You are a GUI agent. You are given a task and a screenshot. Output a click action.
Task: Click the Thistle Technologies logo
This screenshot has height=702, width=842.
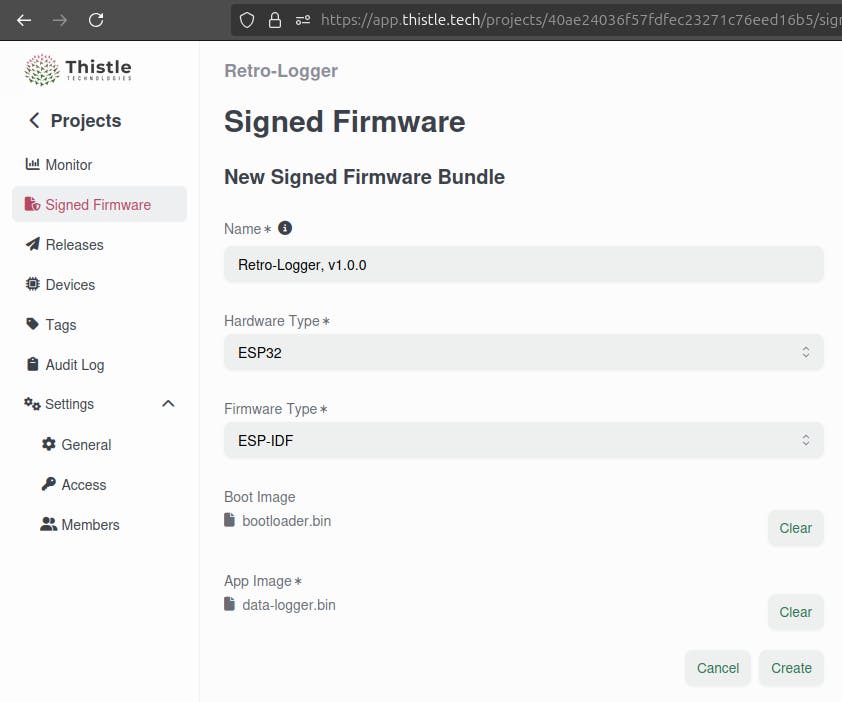pyautogui.click(x=78, y=70)
